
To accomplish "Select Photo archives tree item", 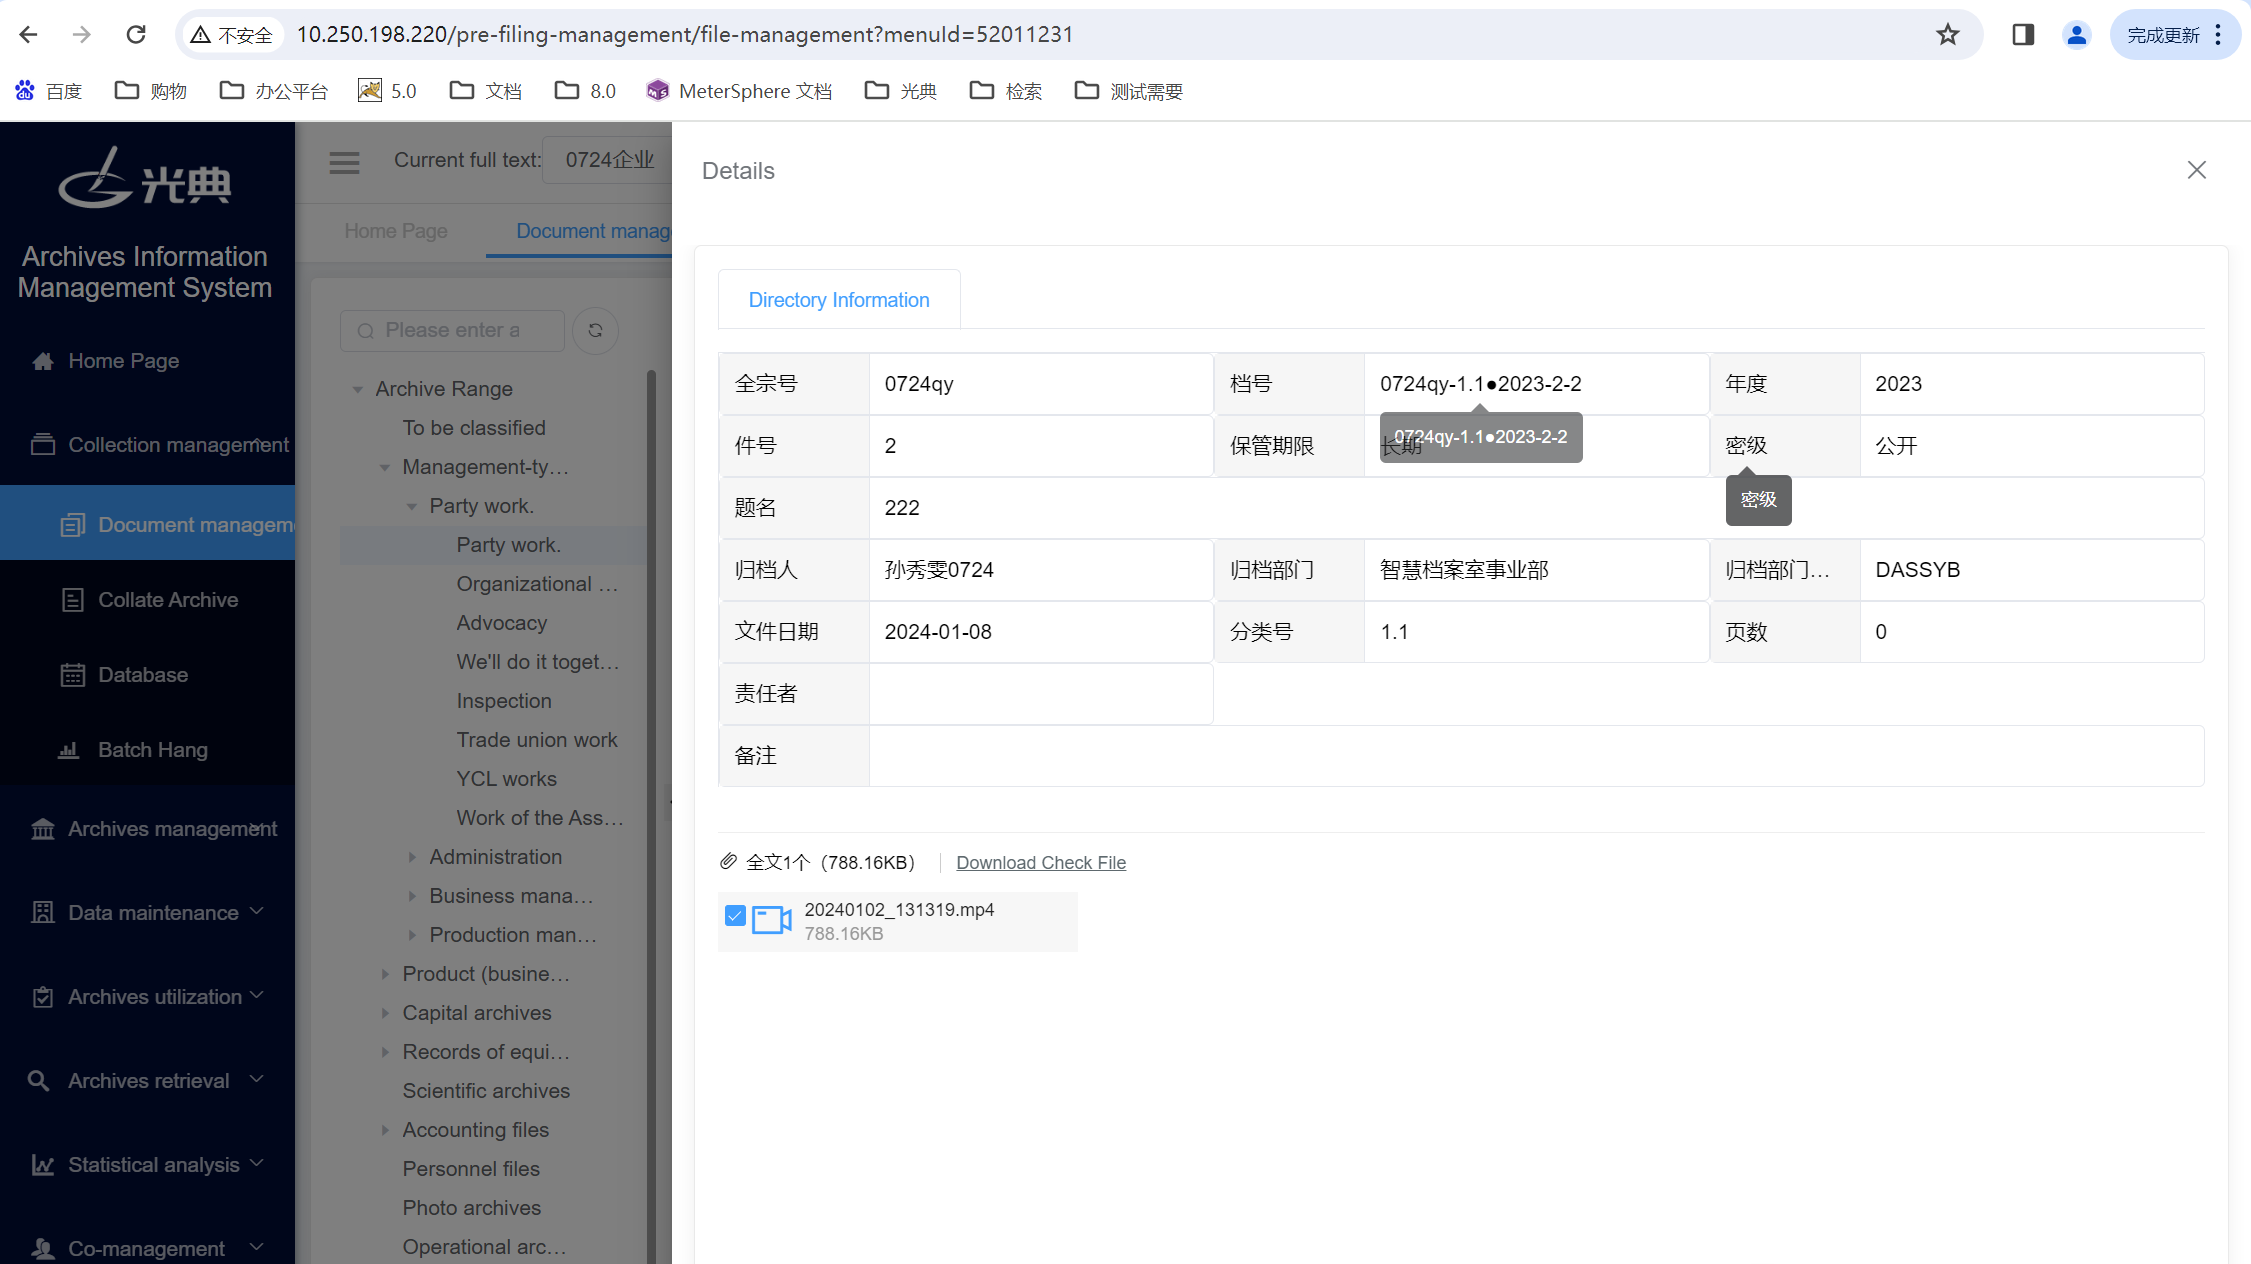I will pyautogui.click(x=471, y=1208).
